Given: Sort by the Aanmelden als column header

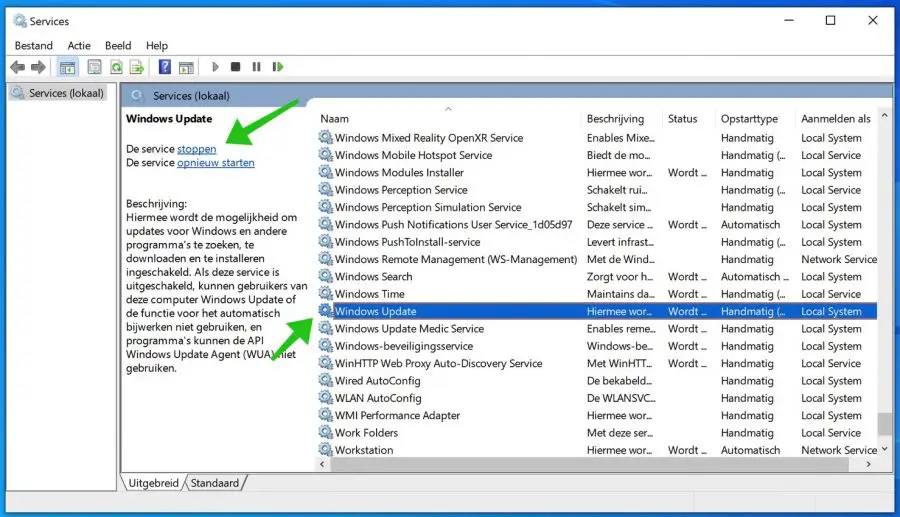Looking at the screenshot, I should [836, 119].
